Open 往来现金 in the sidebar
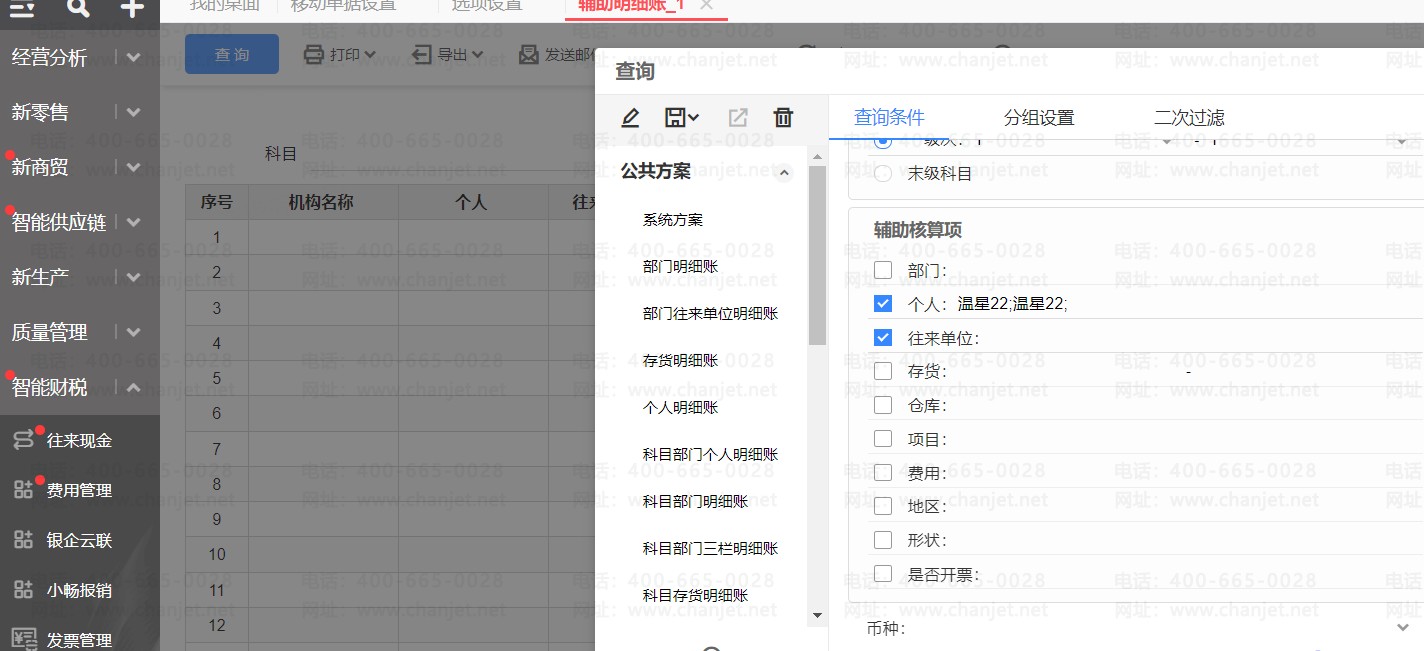 (x=78, y=441)
